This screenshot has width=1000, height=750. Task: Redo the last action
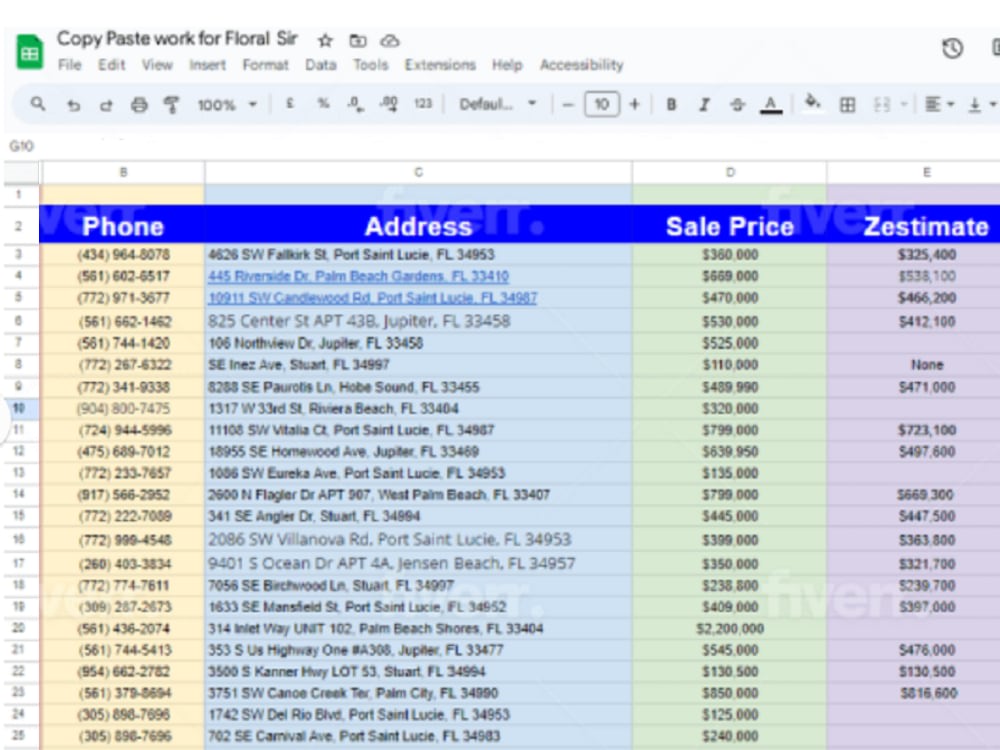tap(107, 105)
